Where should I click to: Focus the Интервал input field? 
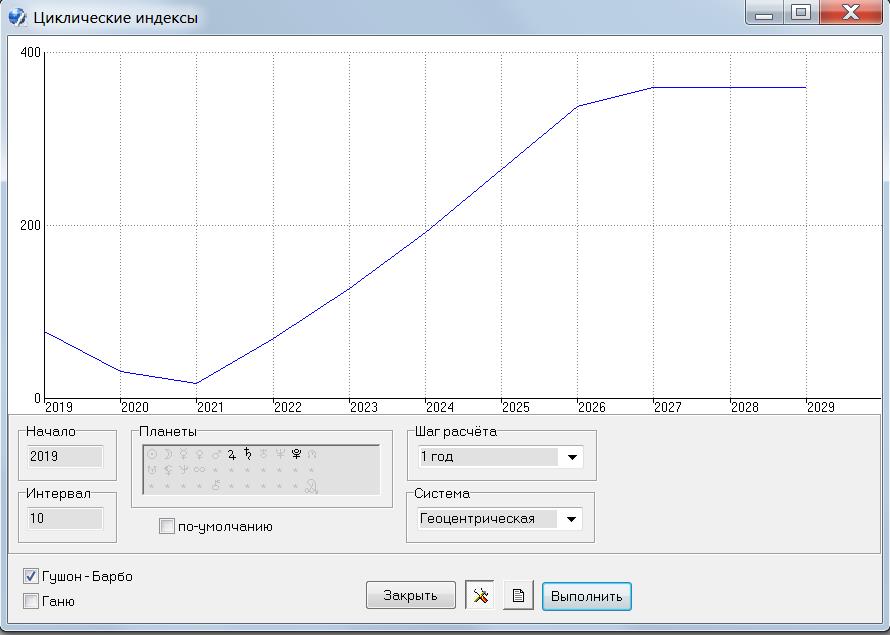pos(65,519)
